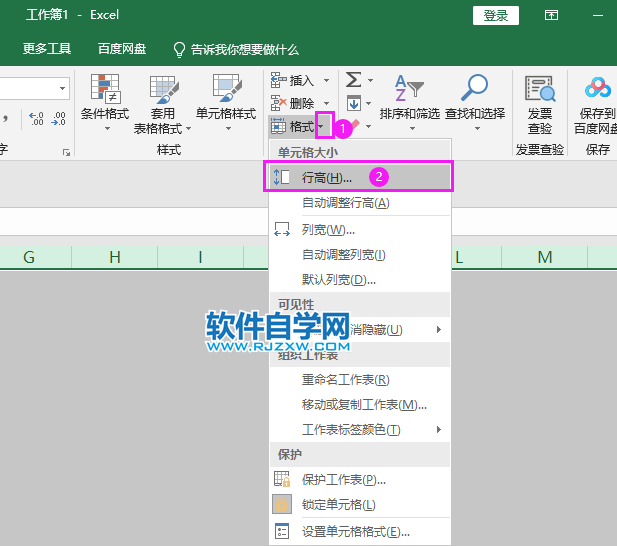Expand the Fill dropdown arrow
This screenshot has height=546, width=617.
click(368, 103)
